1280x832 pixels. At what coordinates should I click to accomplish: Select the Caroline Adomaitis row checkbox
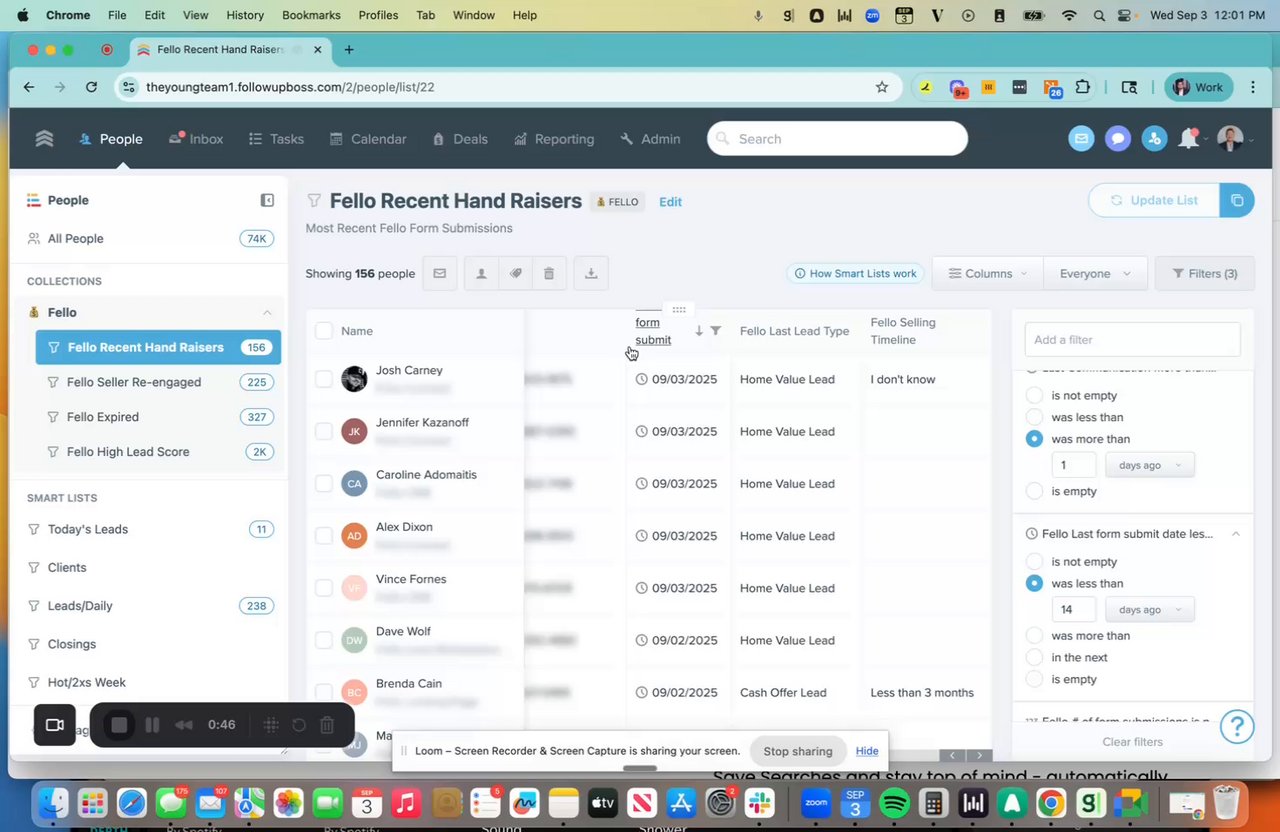click(x=324, y=483)
